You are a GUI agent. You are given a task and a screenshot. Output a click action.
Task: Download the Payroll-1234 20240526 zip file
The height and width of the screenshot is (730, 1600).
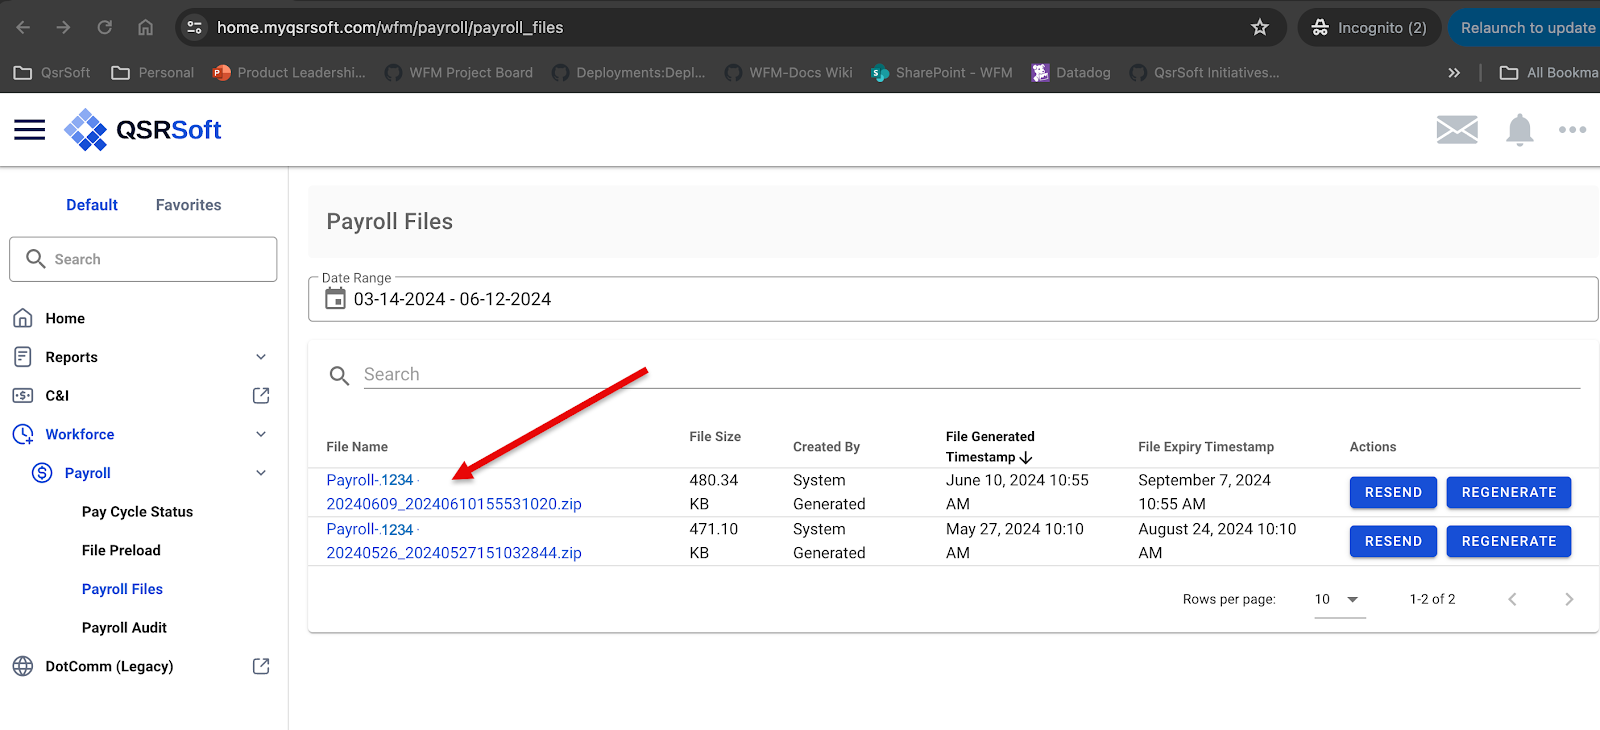[x=454, y=541]
